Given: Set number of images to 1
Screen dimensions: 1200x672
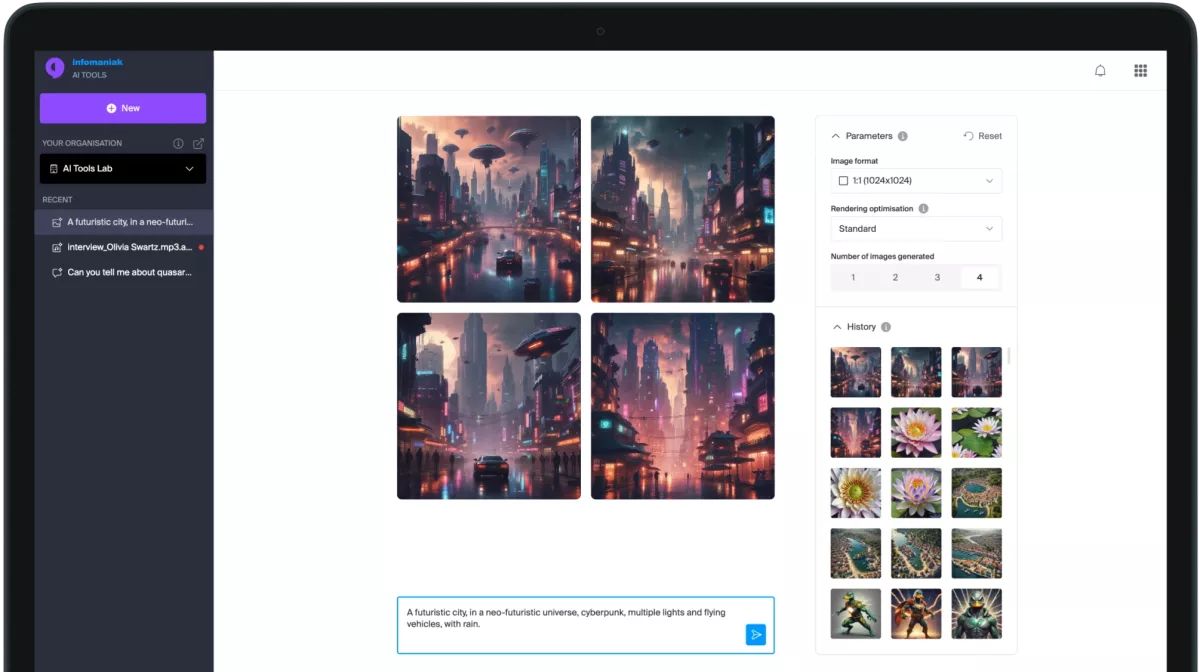Looking at the screenshot, I should coord(853,278).
